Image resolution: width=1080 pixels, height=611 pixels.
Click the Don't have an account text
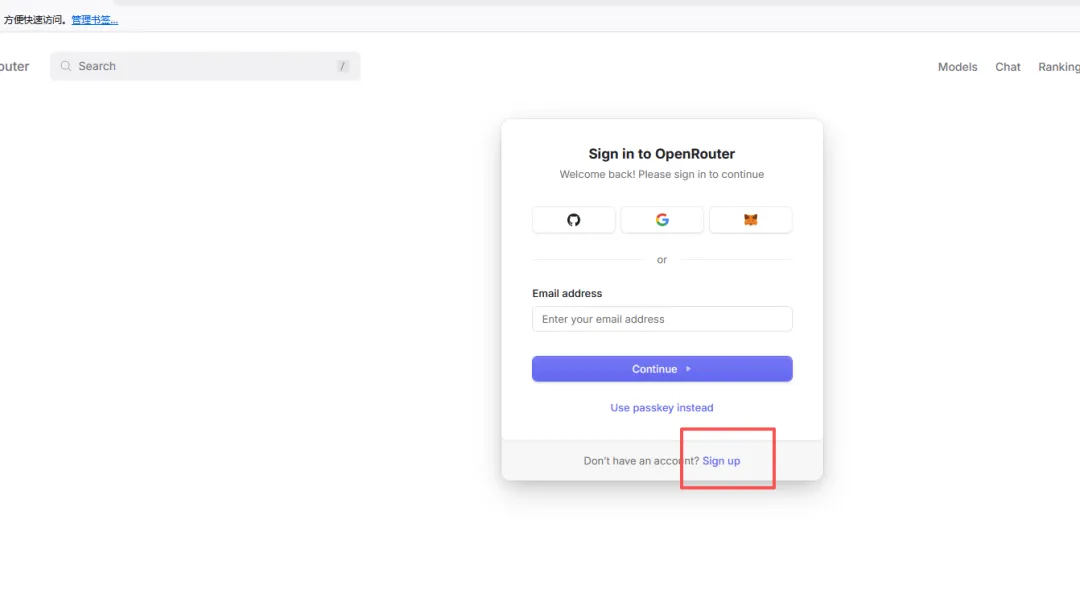641,461
